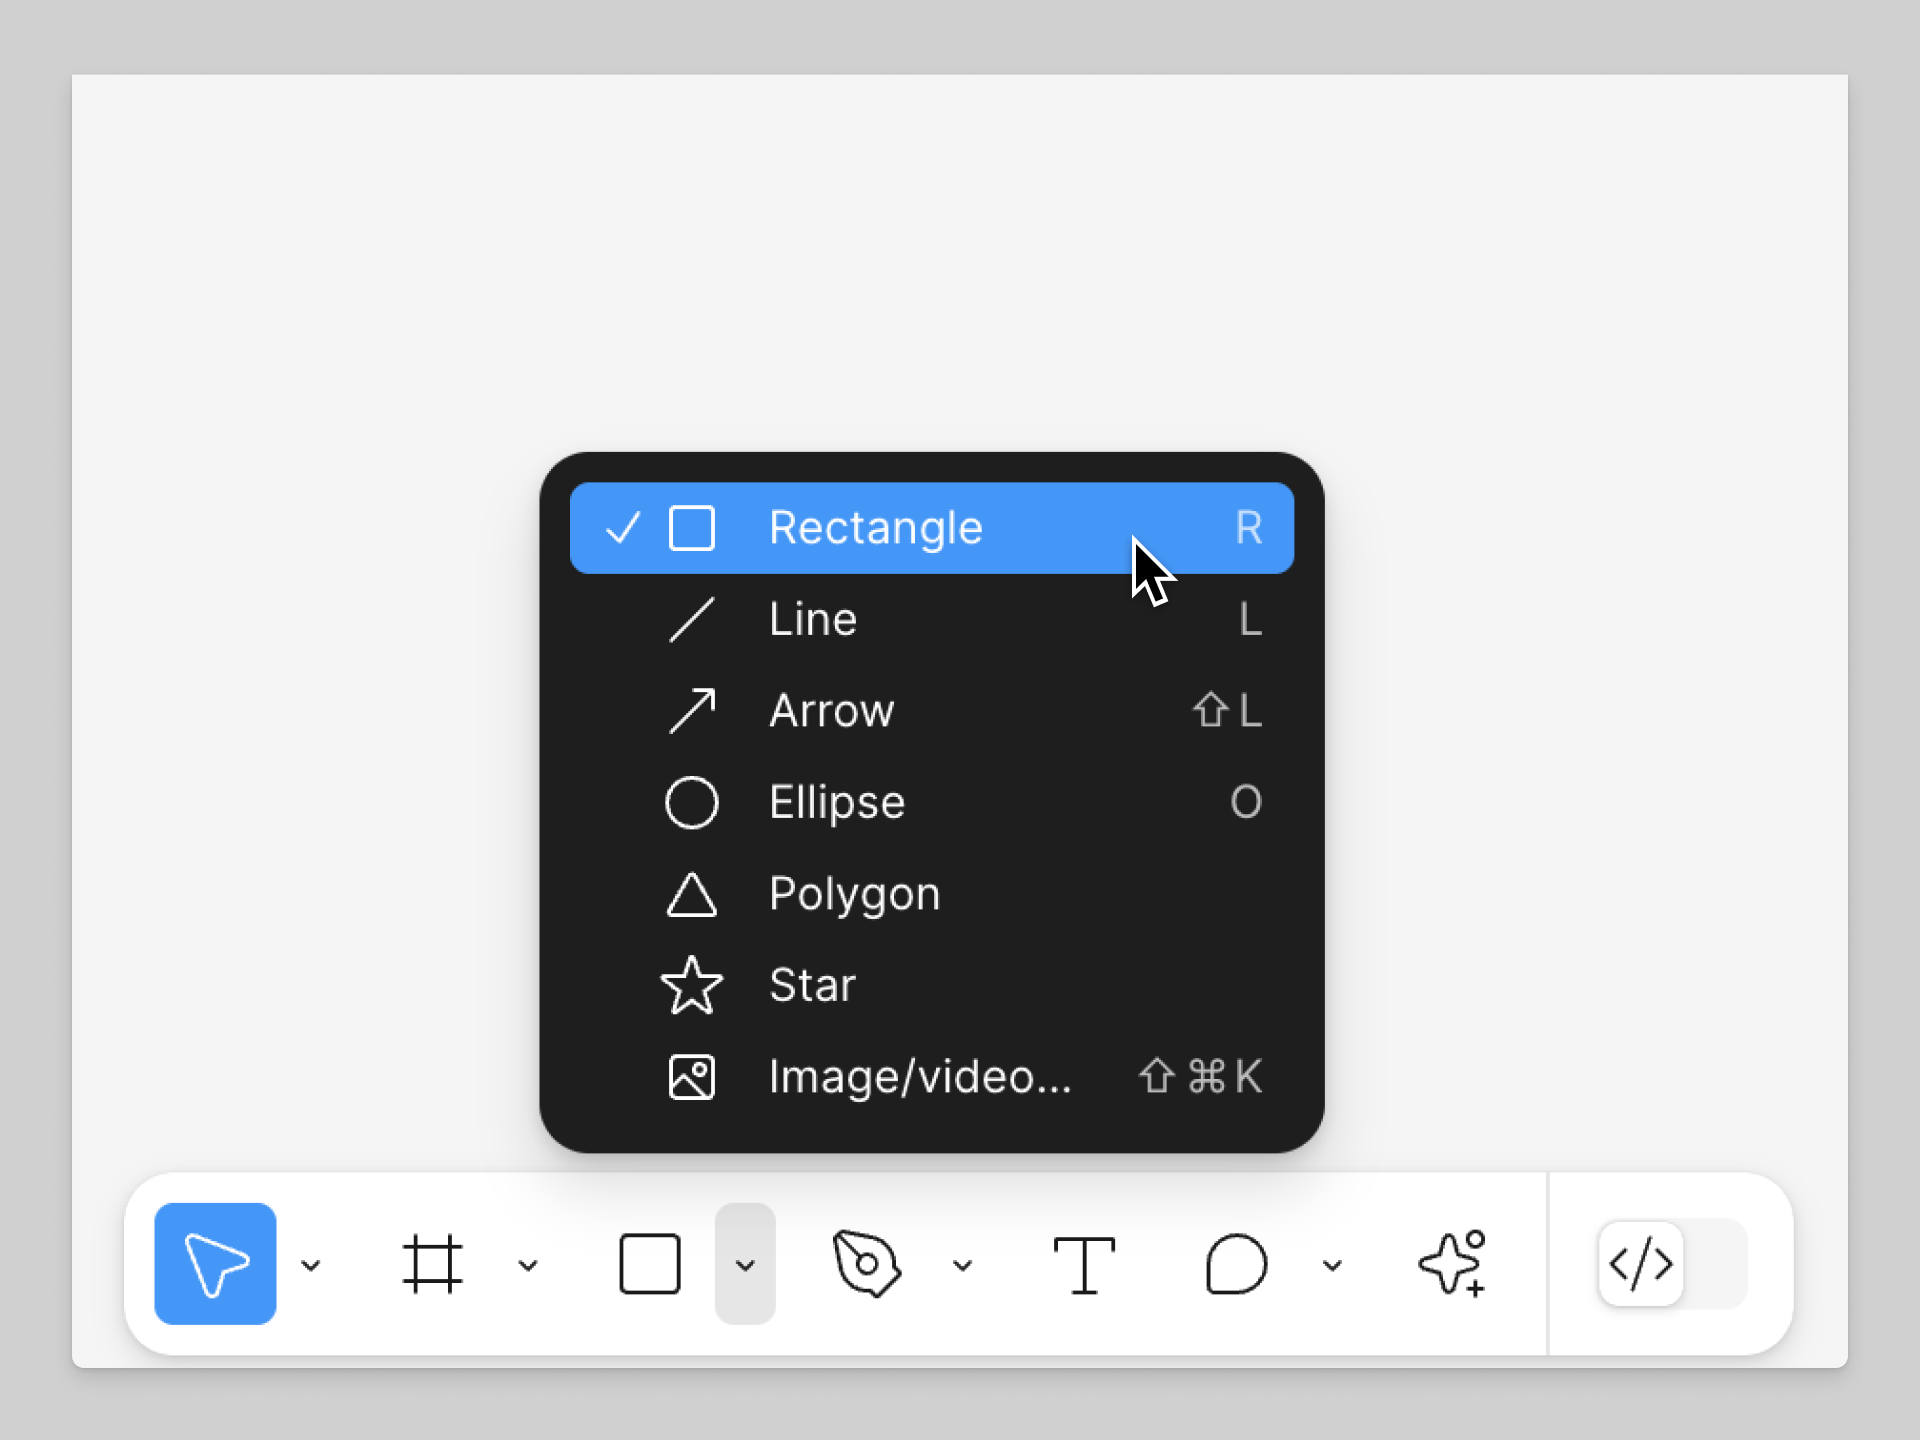
Task: Click the Dev Mode code icon
Action: pos(1641,1264)
